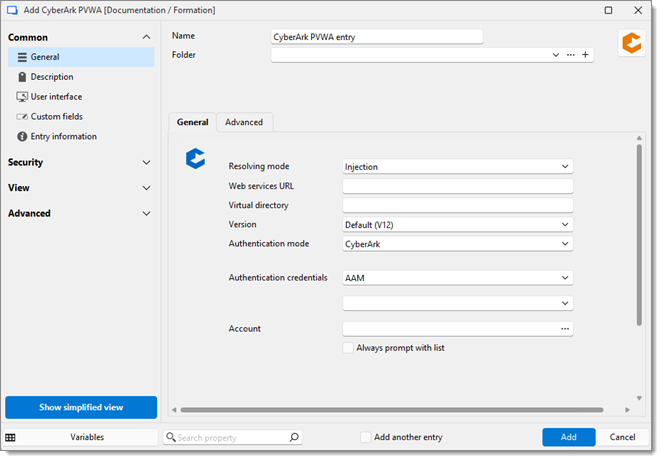This screenshot has width=662, height=461.
Task: Click the Virtual directory field
Action: coord(458,205)
